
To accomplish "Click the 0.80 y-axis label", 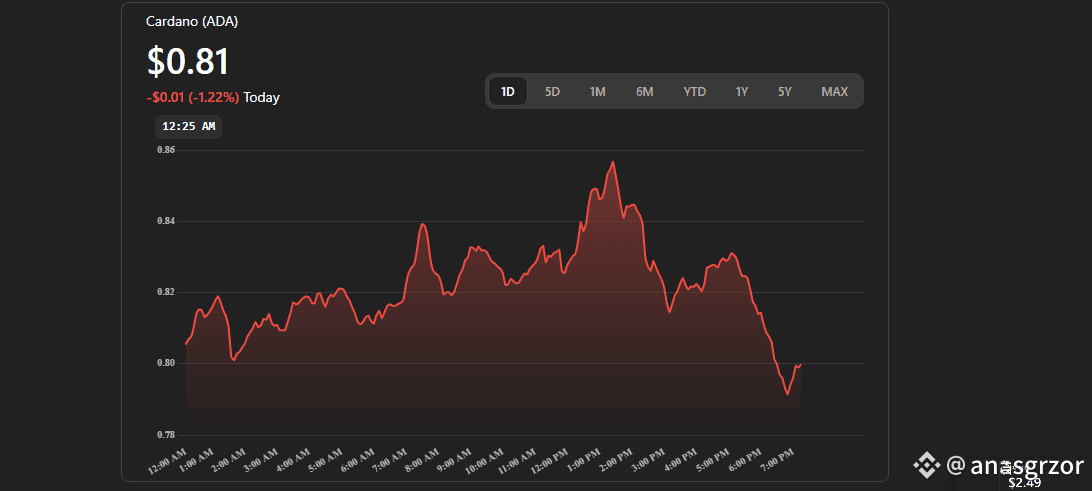I will point(165,363).
